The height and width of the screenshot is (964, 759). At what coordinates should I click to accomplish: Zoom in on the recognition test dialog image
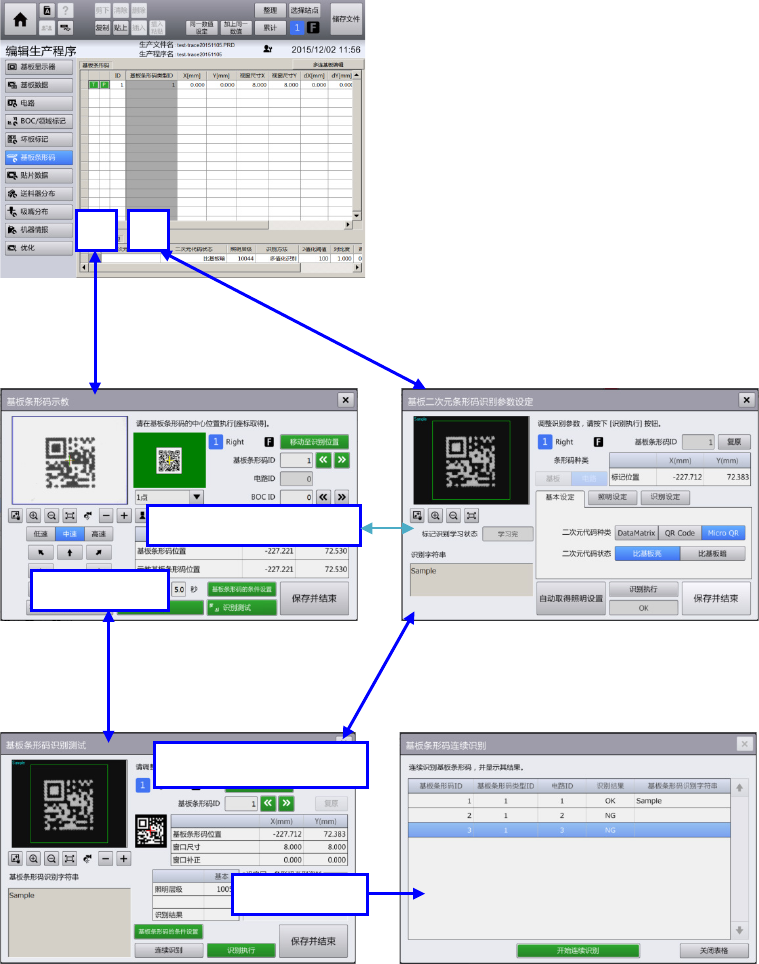coord(34,858)
